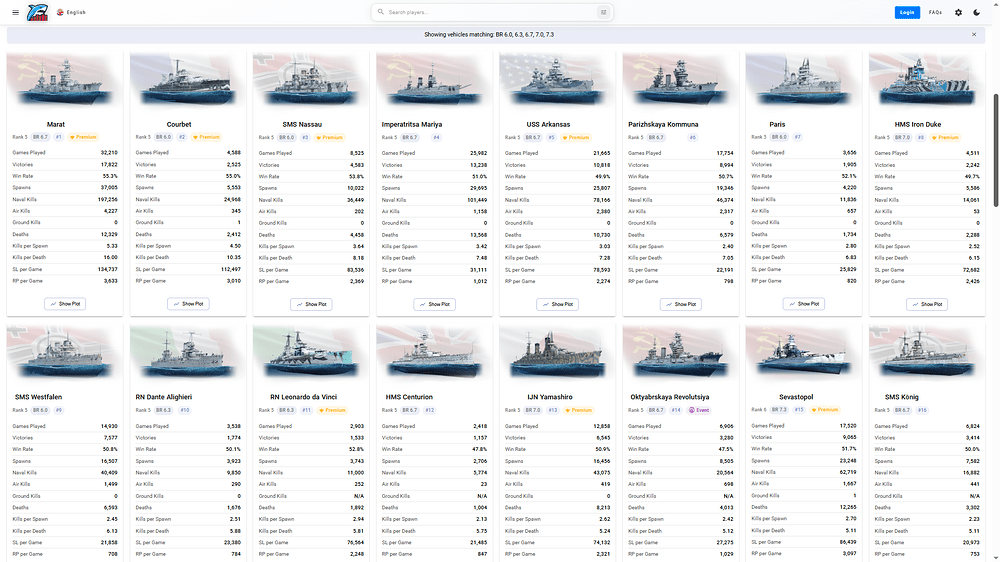This screenshot has height=562, width=1000.
Task: Click the Courbet ship image
Action: tap(188, 82)
